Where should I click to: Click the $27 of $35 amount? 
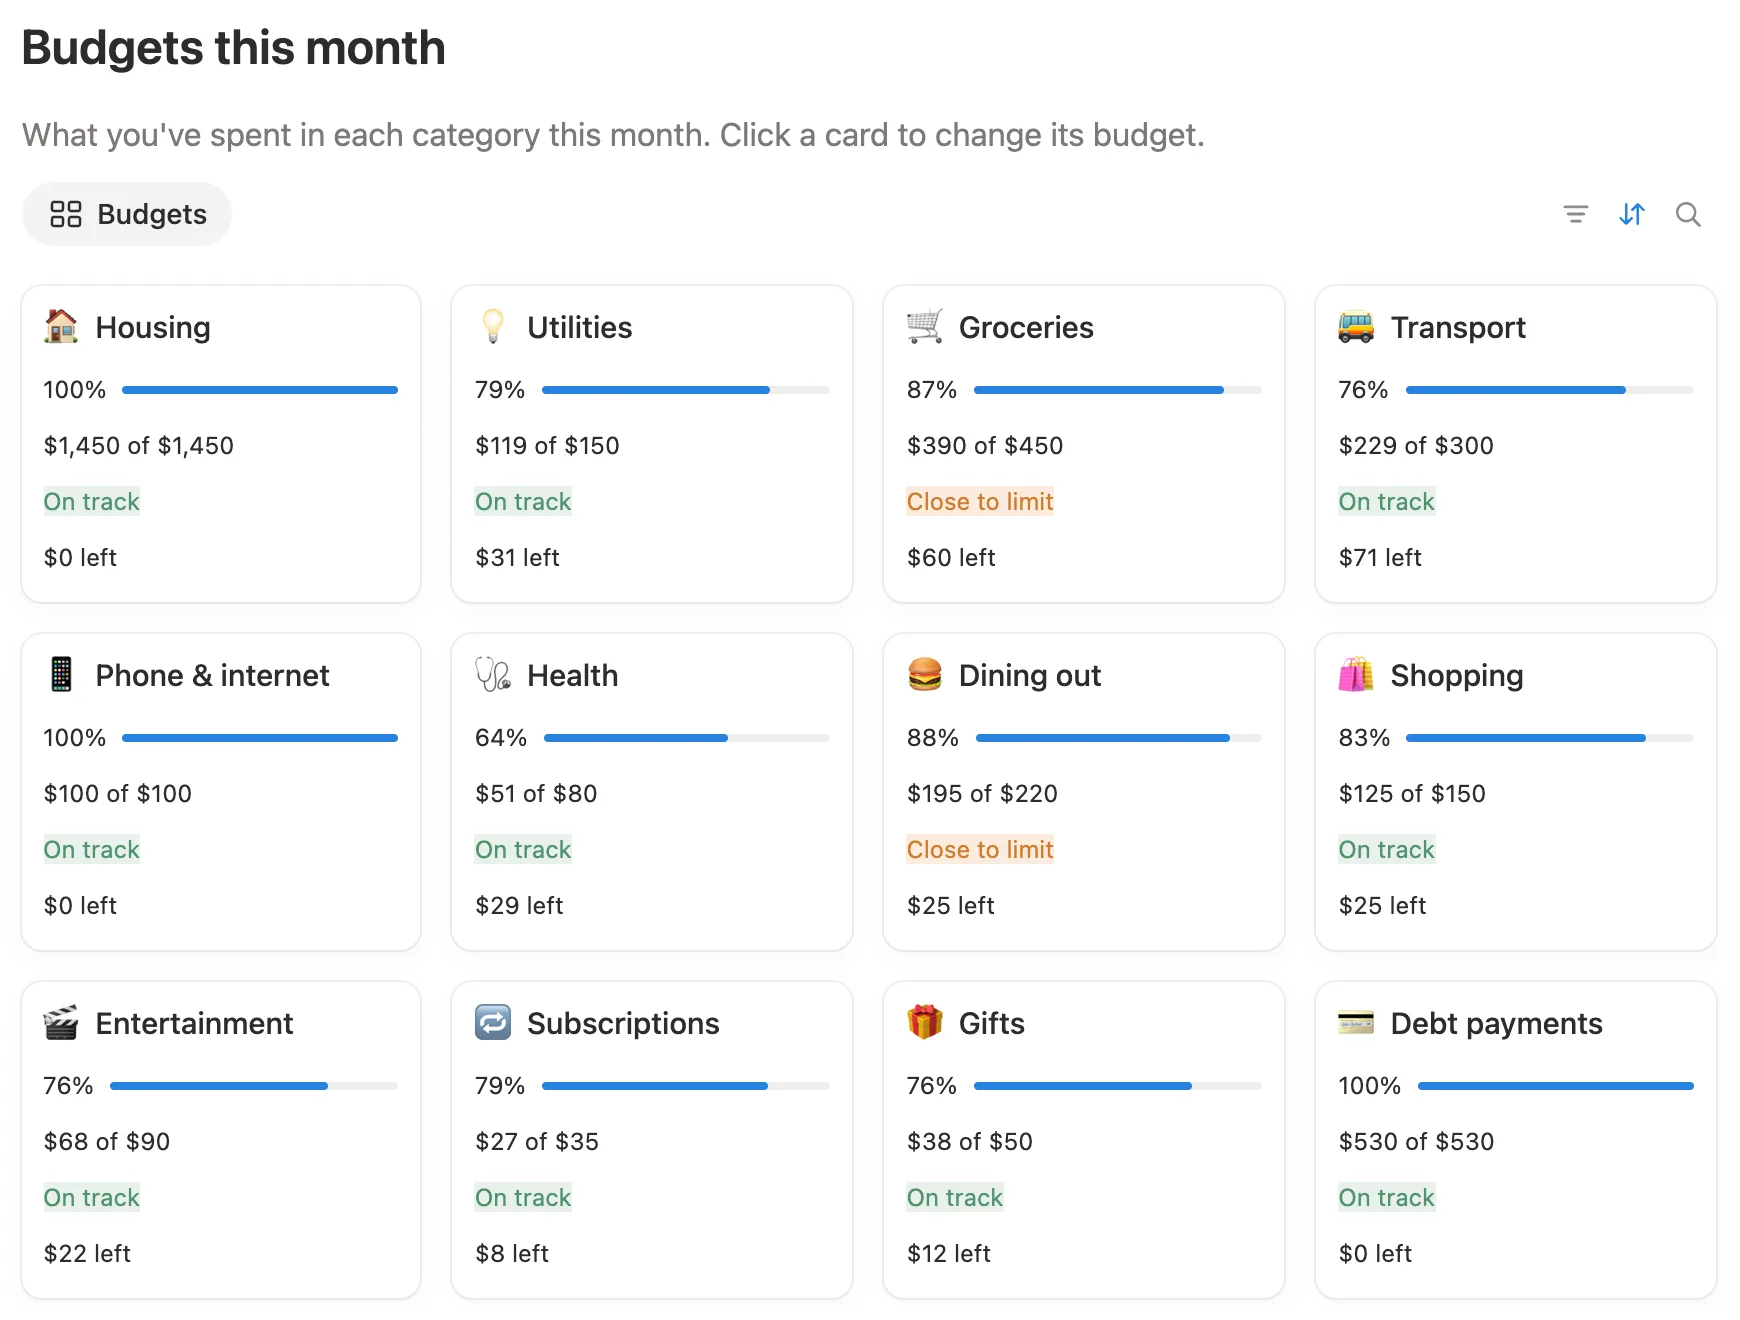point(537,1141)
